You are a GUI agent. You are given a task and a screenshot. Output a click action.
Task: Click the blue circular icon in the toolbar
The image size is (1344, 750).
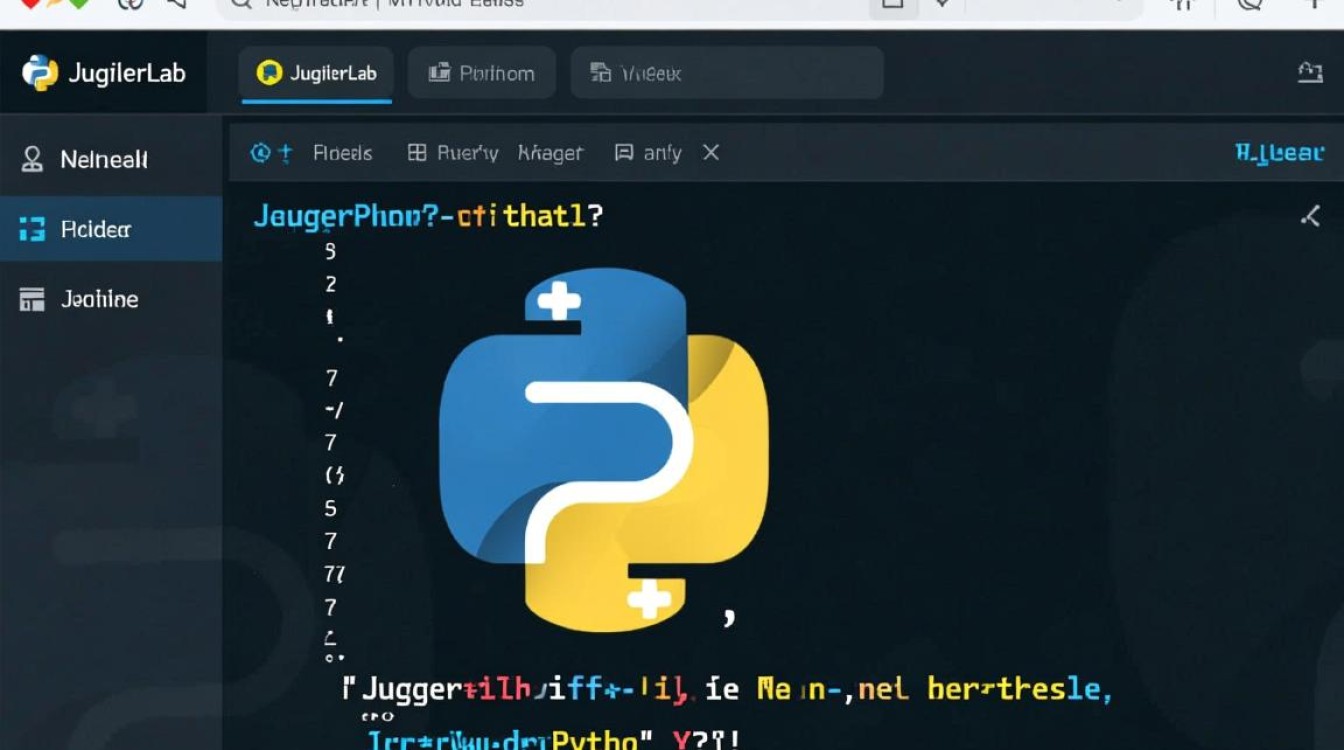[261, 152]
